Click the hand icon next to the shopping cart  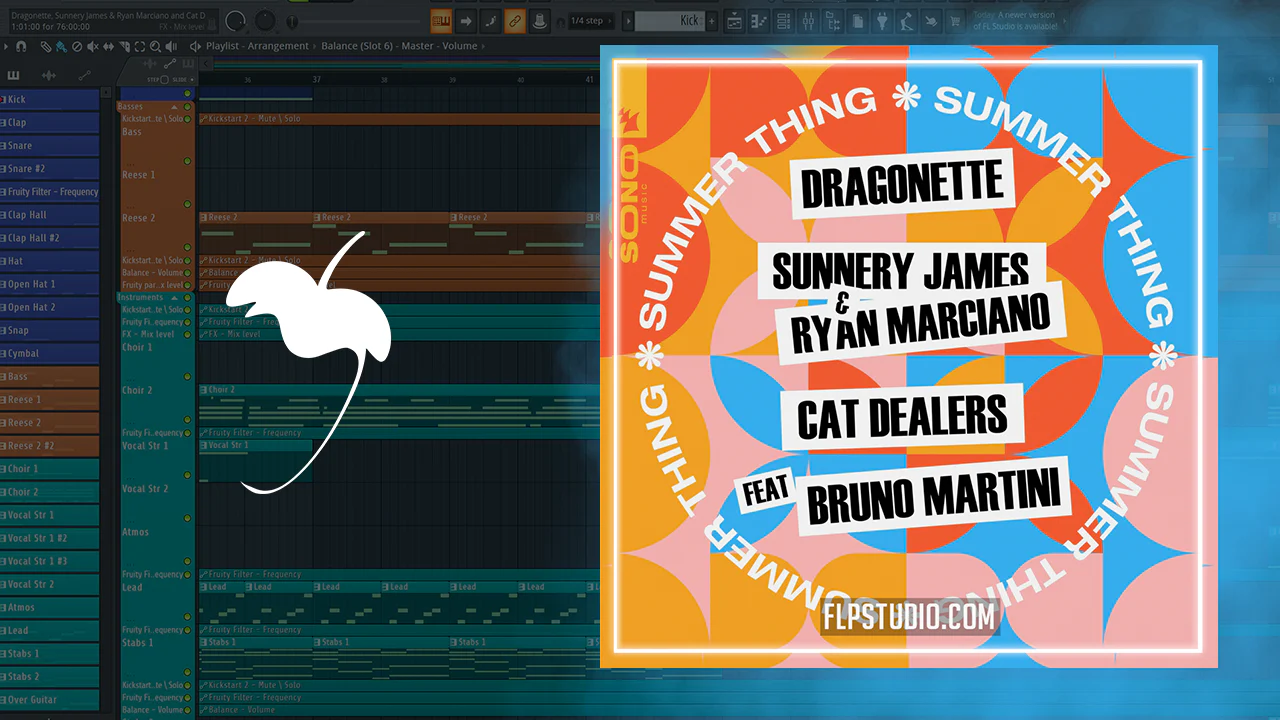coord(932,20)
